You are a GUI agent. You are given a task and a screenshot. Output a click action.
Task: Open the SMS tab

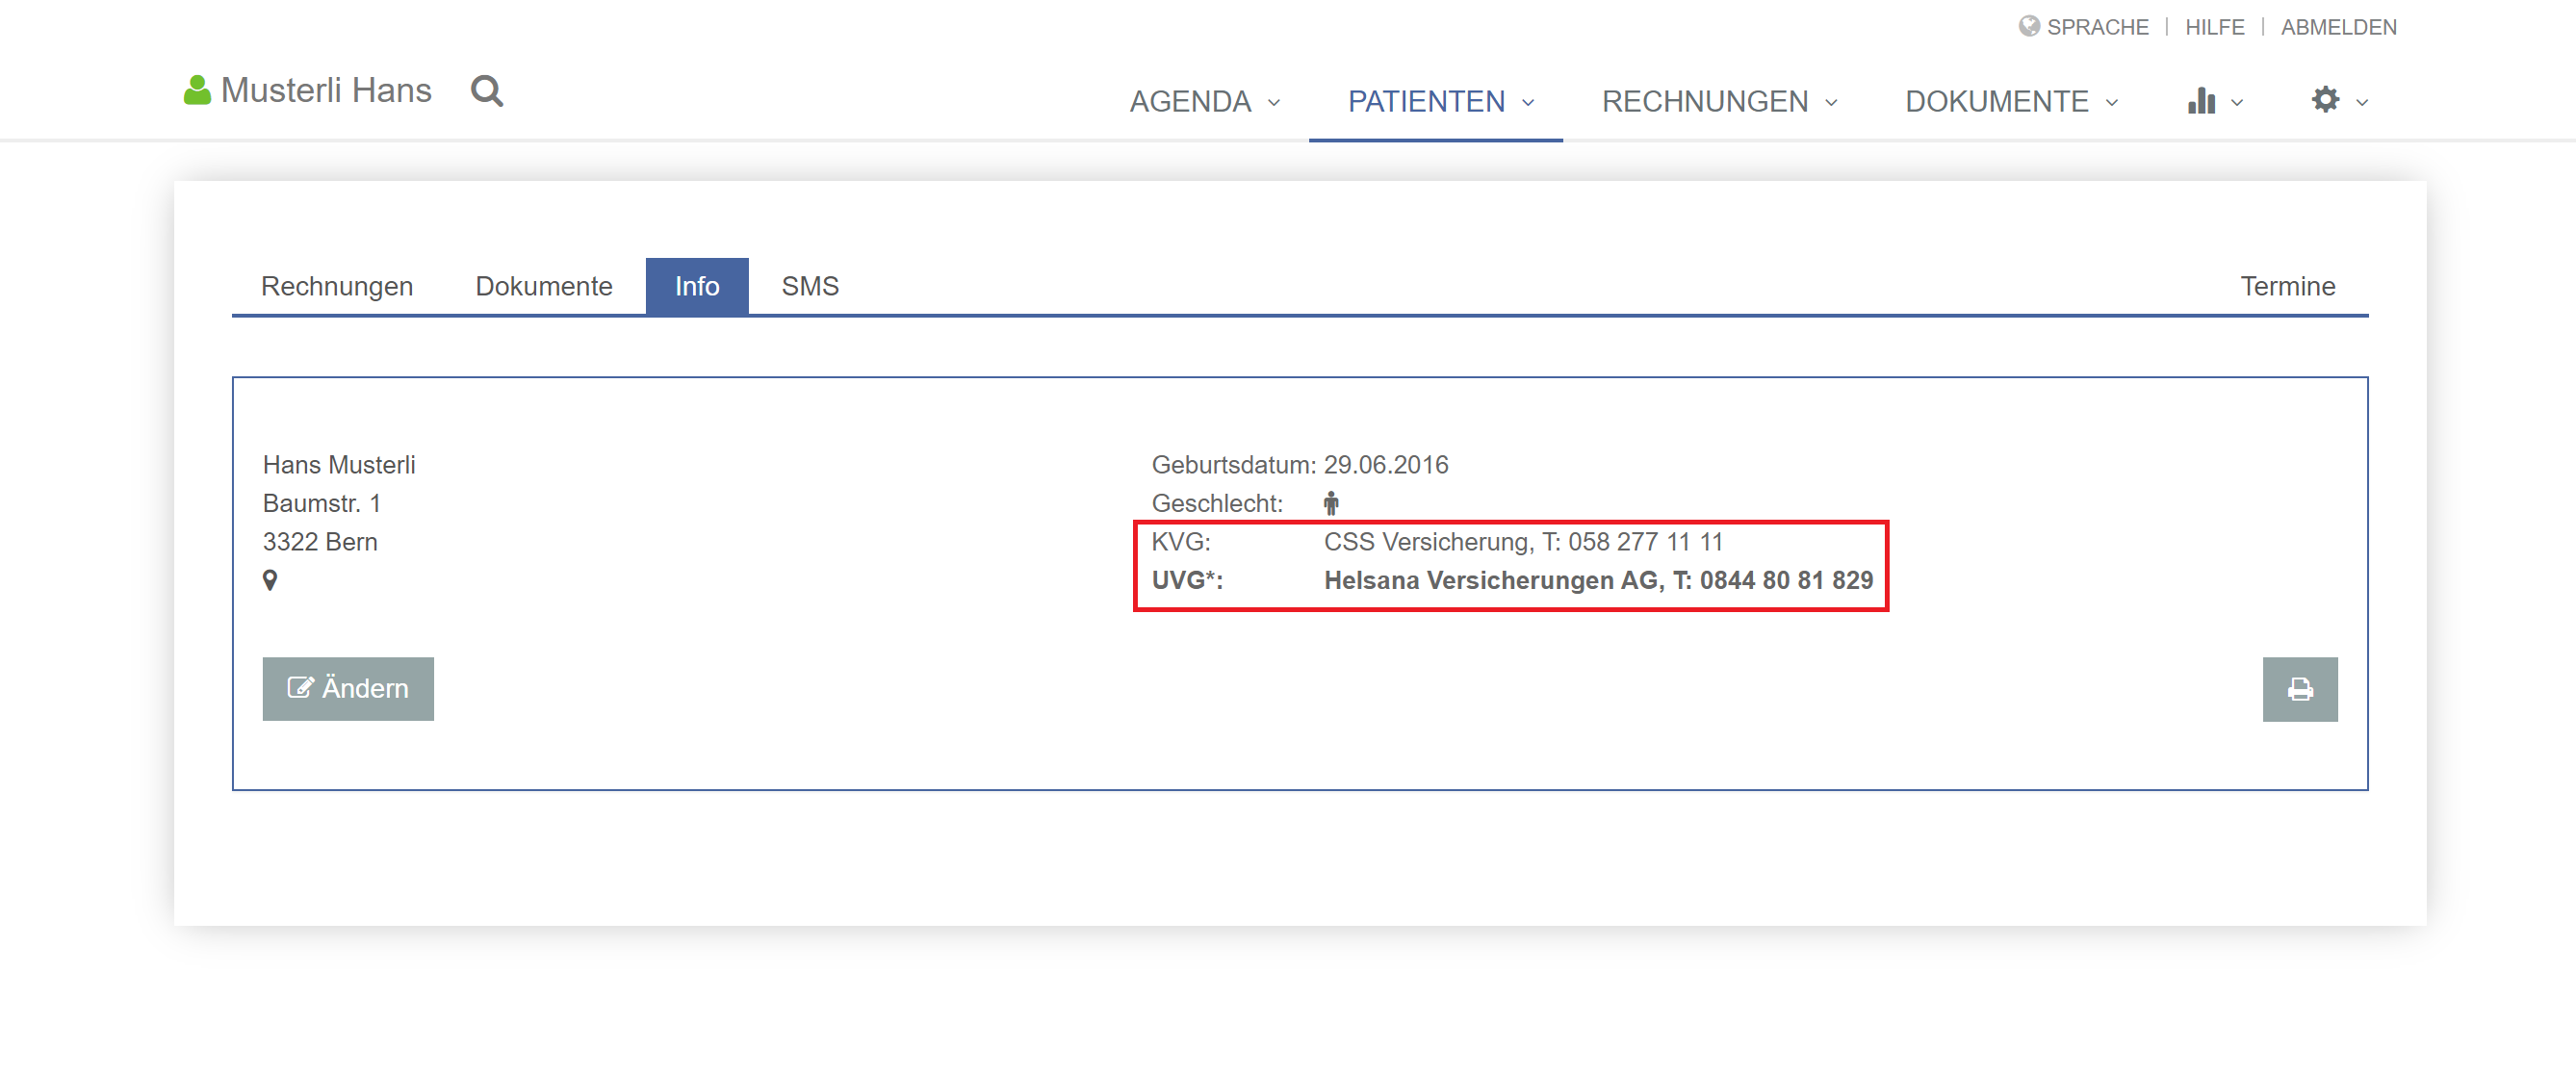tap(810, 286)
